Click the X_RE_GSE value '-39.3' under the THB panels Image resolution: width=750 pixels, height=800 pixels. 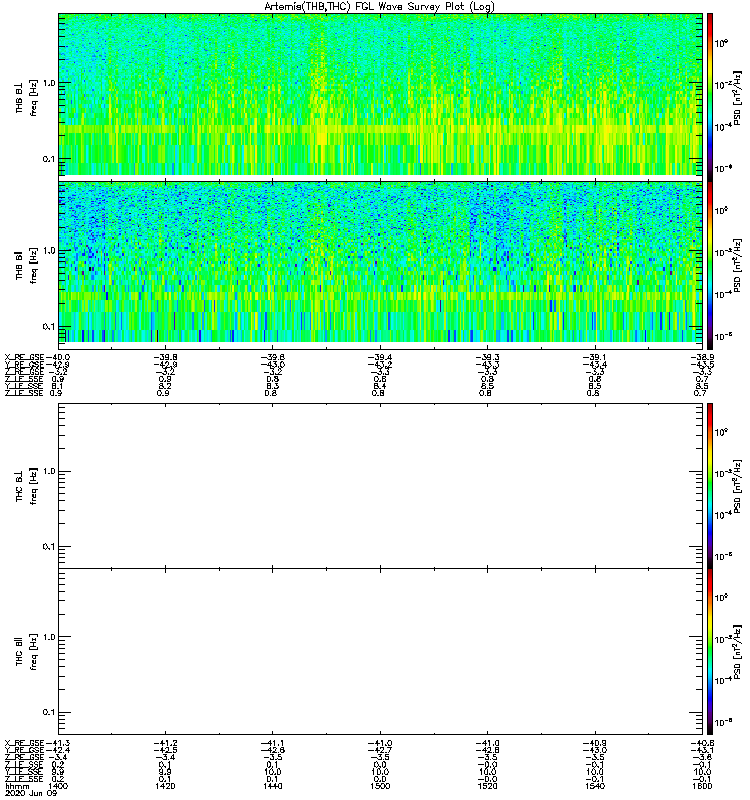click(487, 357)
